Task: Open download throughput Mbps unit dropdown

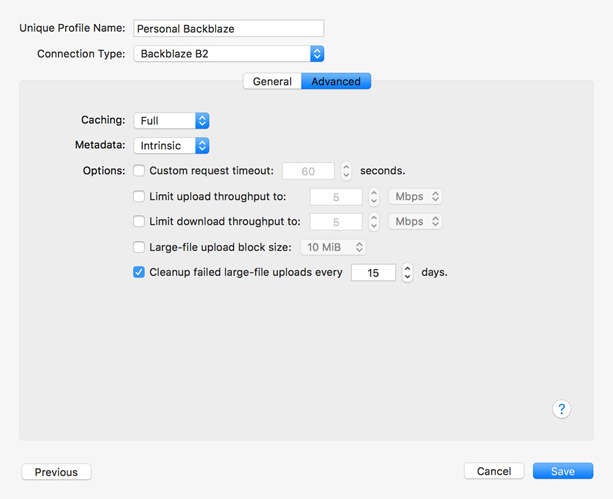Action: (415, 221)
